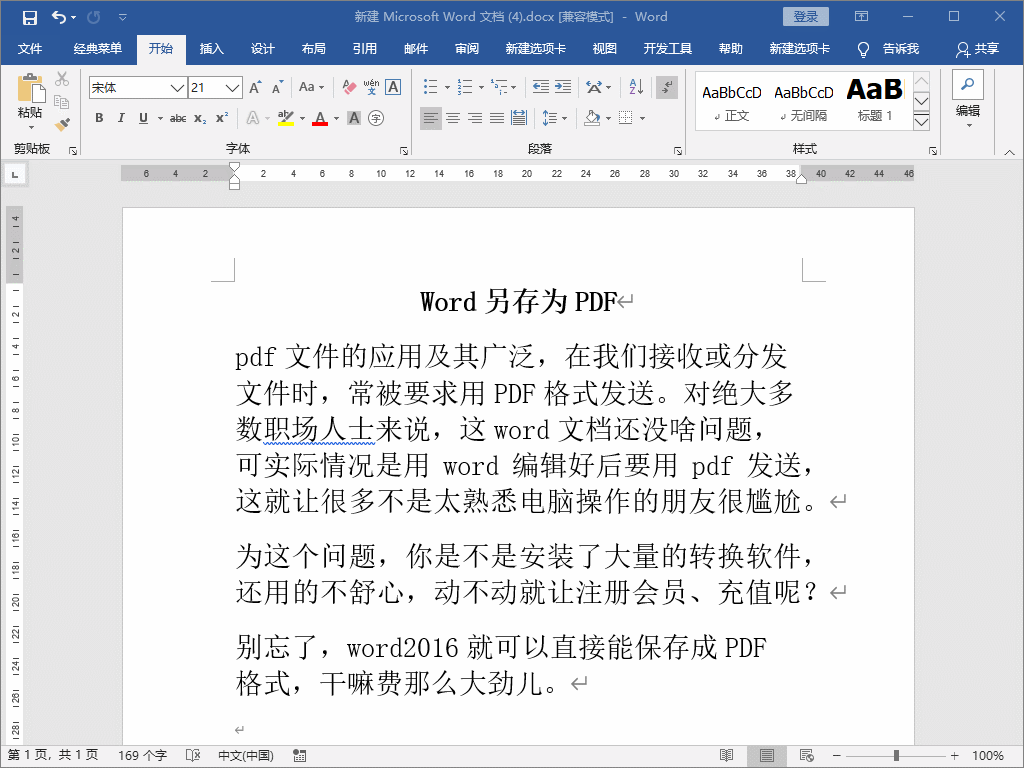
Task: Decrease paragraph indent
Action: click(540, 87)
